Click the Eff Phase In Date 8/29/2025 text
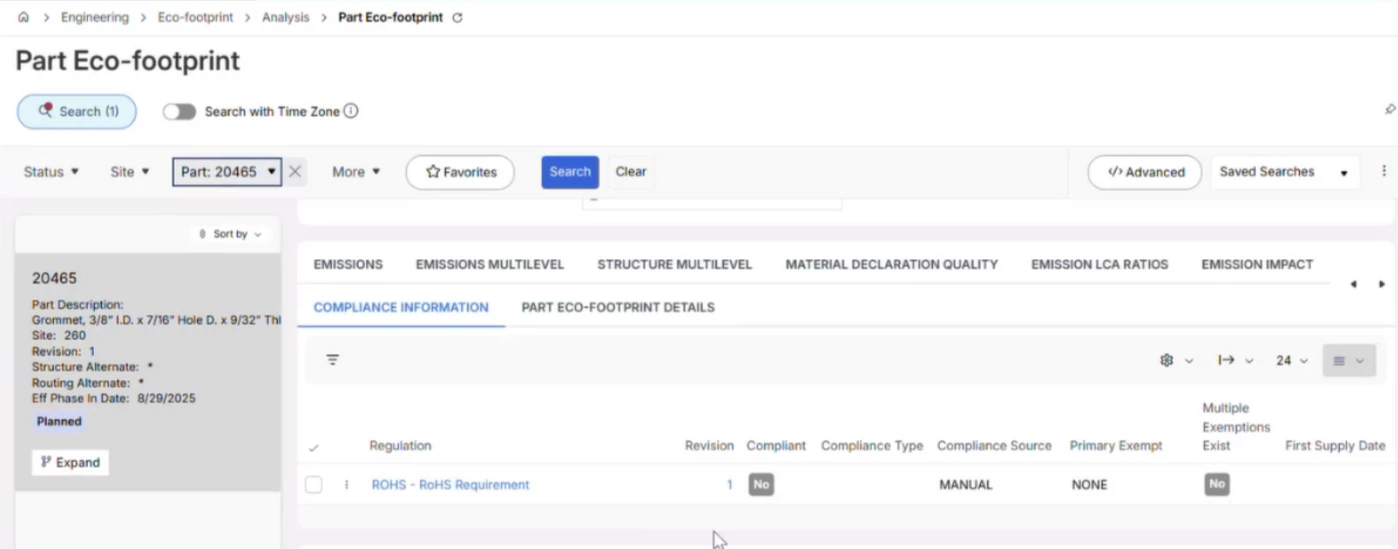Viewport: 1398px width, 549px height. [114, 398]
